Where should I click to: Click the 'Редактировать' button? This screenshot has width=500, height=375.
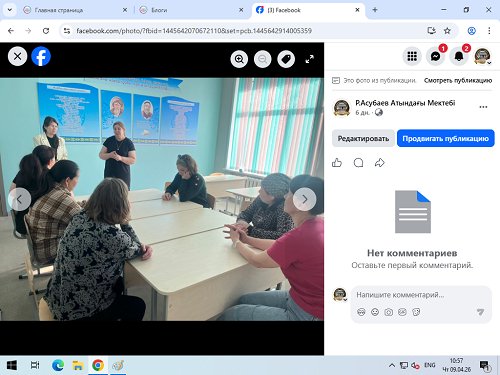point(363,138)
